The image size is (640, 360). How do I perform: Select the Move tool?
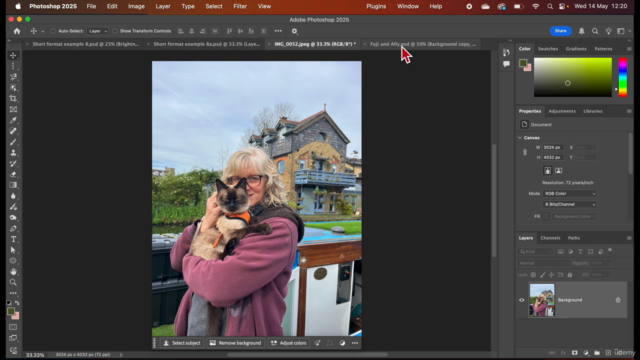coord(13,55)
